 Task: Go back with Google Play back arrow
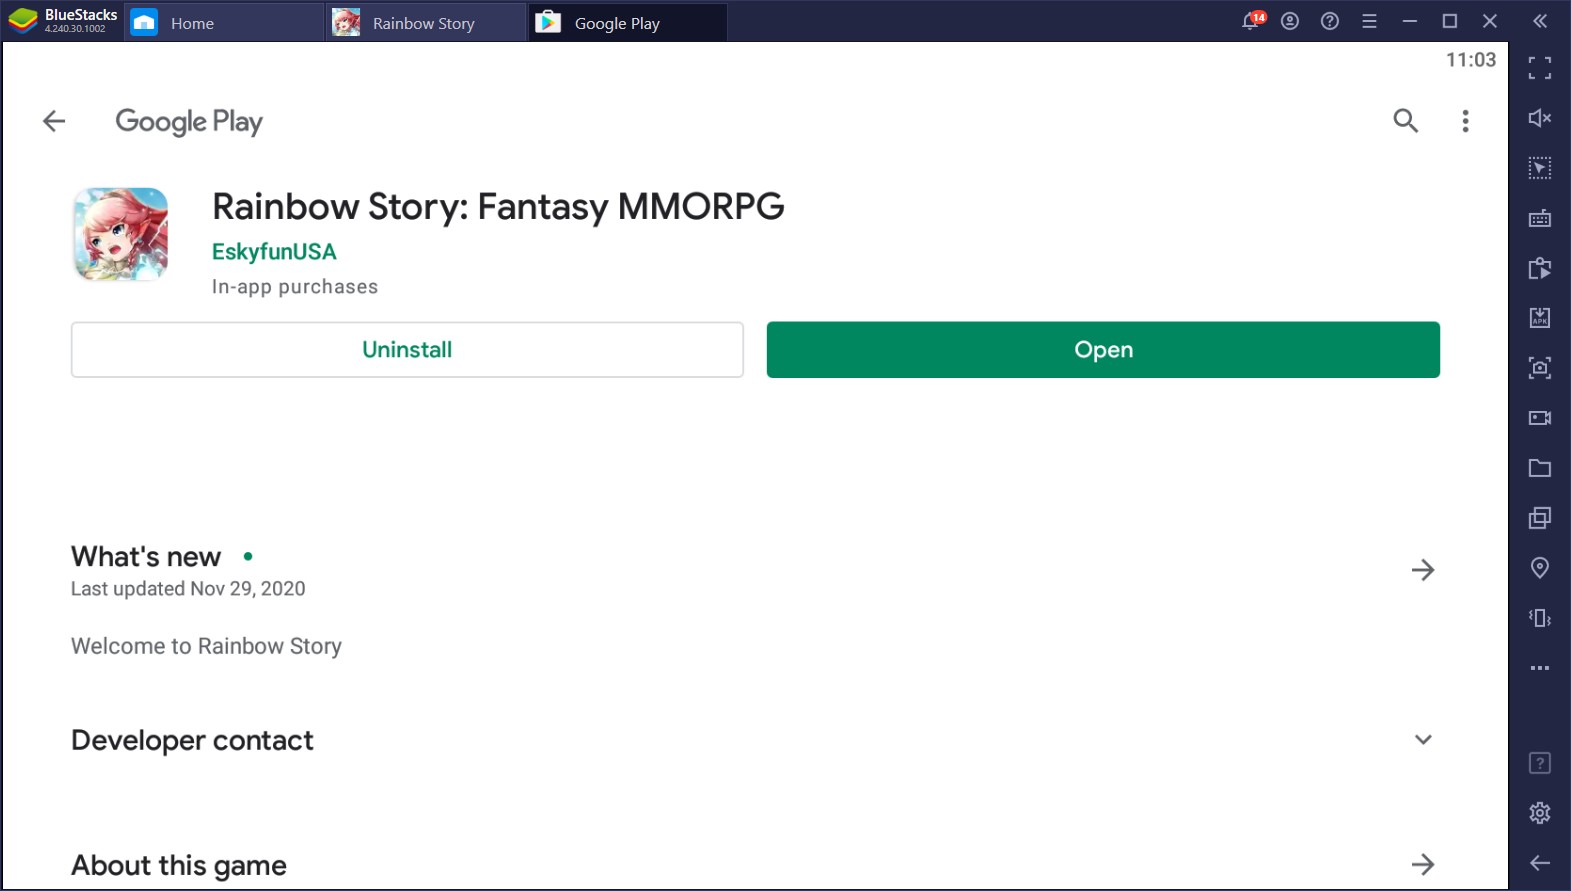[x=54, y=121]
